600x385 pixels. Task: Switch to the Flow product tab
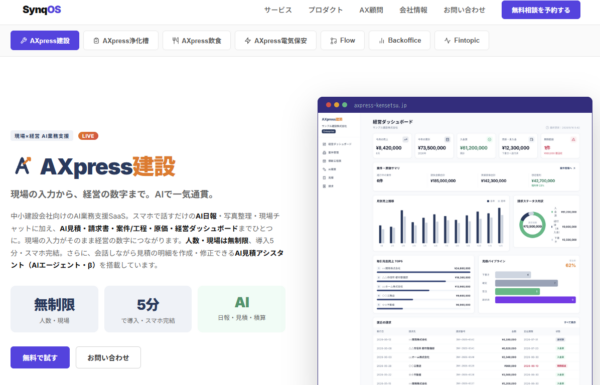pyautogui.click(x=342, y=41)
